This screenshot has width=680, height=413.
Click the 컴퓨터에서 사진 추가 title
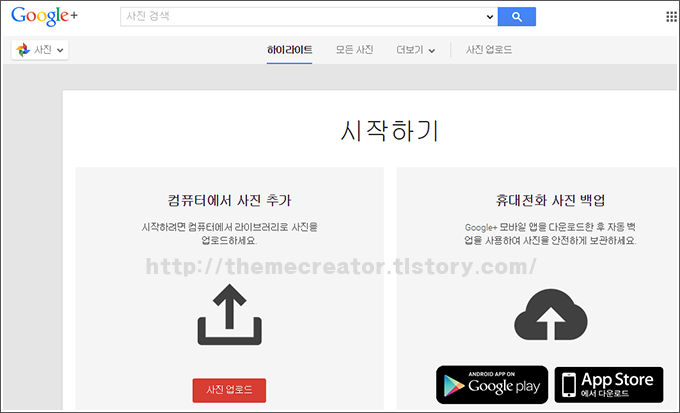(229, 200)
